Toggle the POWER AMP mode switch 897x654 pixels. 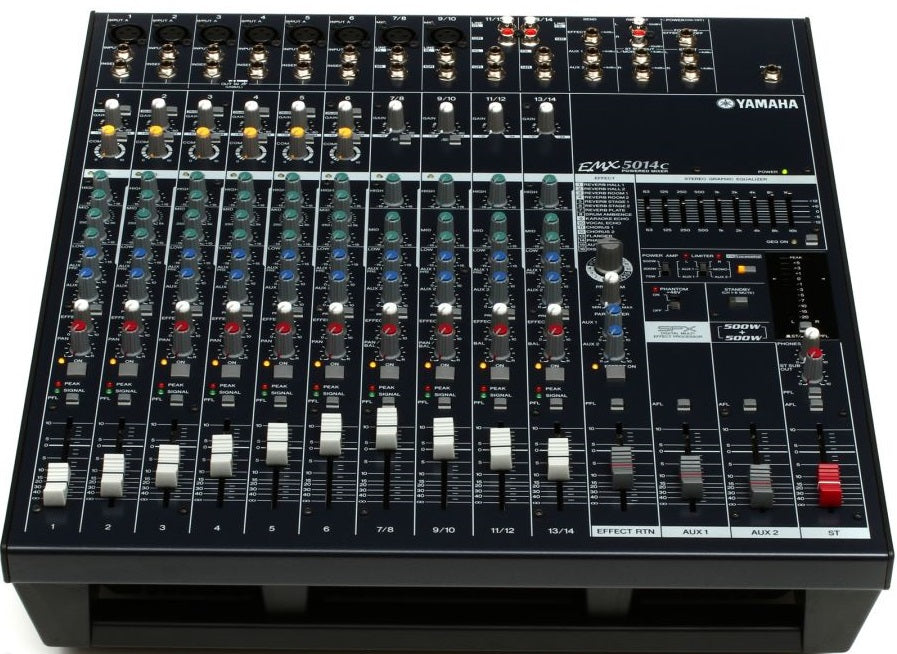coord(665,269)
